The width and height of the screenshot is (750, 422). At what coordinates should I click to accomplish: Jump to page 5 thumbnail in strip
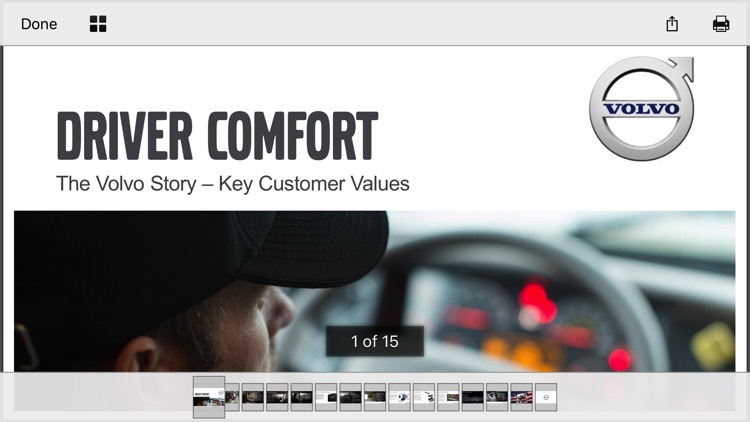[301, 397]
